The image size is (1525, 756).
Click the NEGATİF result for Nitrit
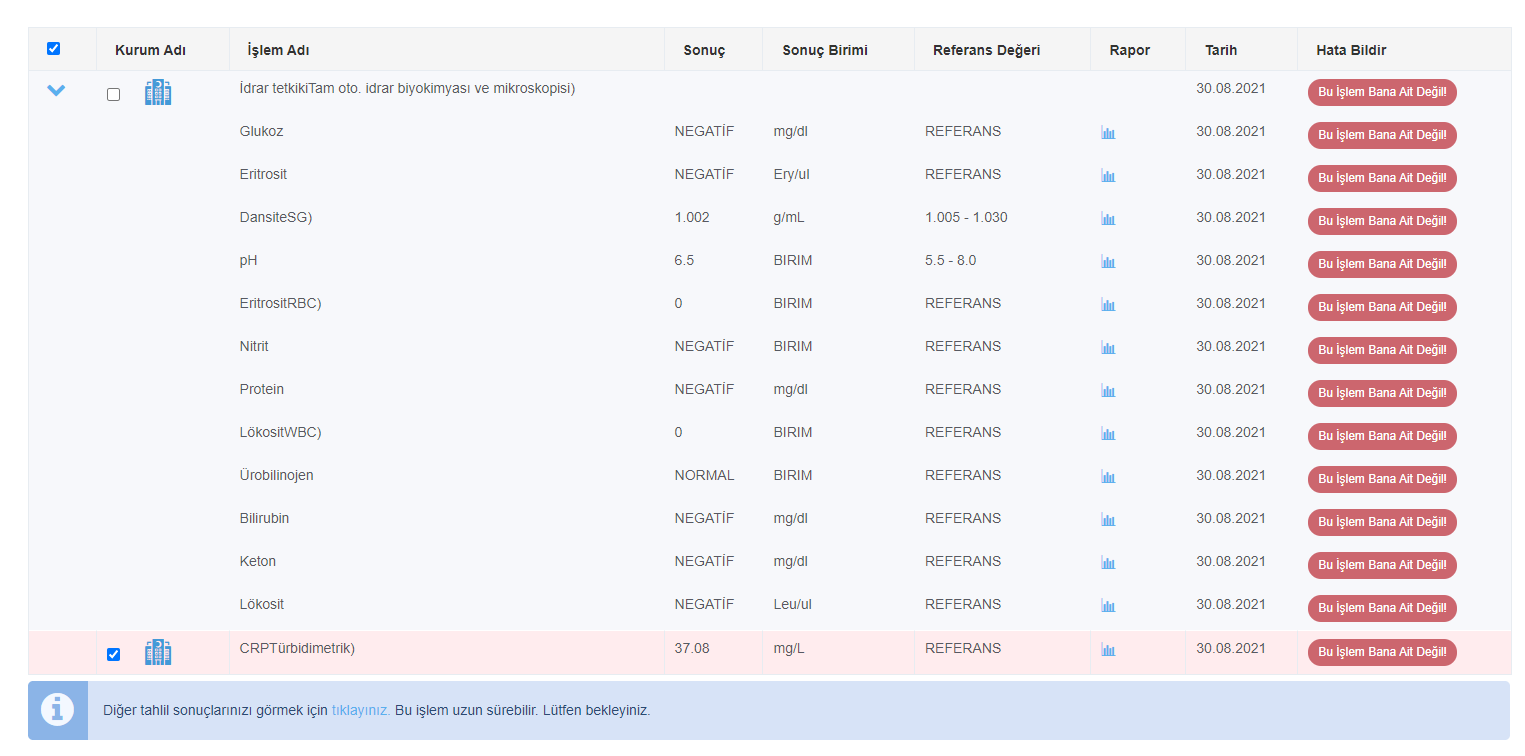pos(704,346)
